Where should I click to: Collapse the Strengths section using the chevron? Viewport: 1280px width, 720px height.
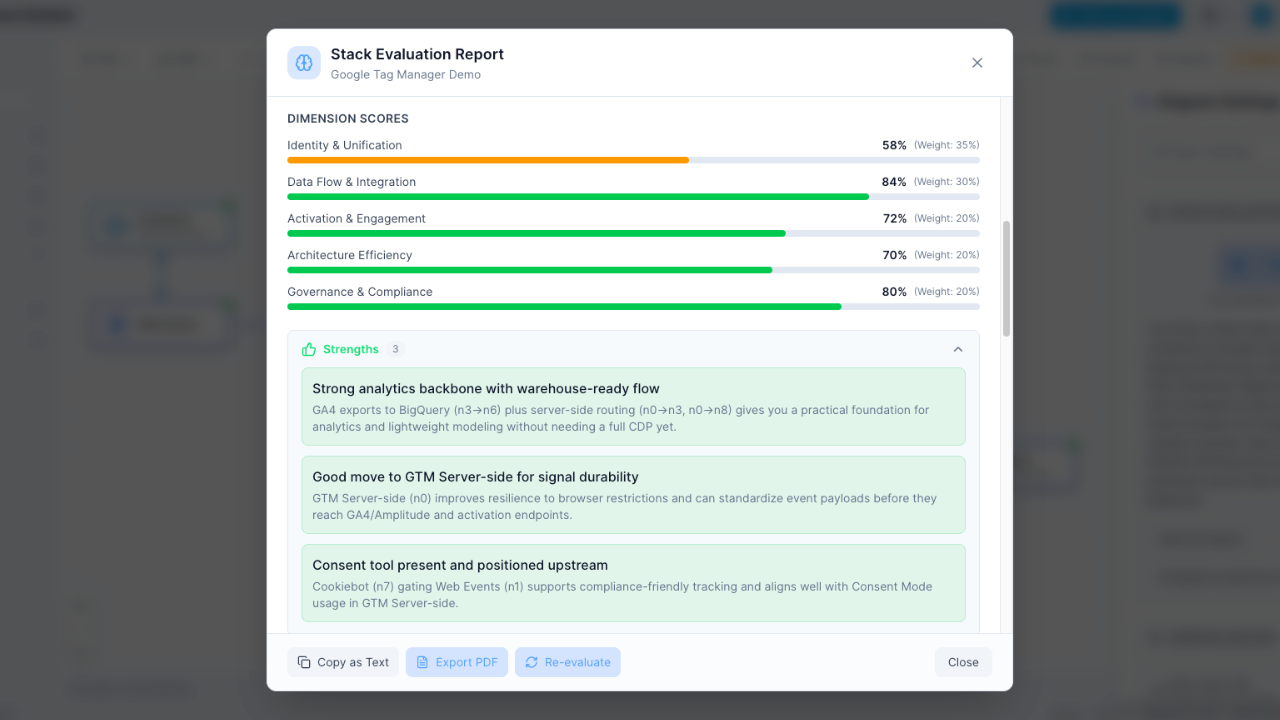coord(958,349)
